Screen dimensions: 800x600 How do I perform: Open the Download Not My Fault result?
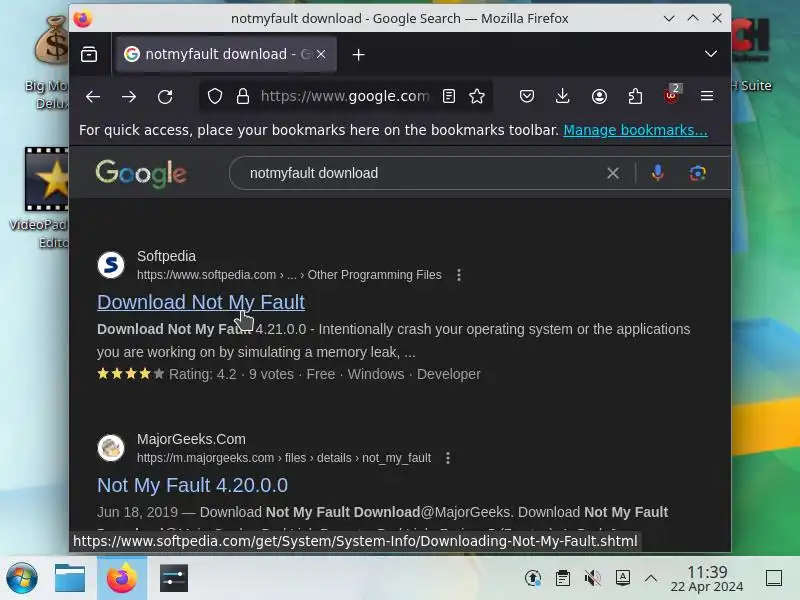click(x=201, y=302)
